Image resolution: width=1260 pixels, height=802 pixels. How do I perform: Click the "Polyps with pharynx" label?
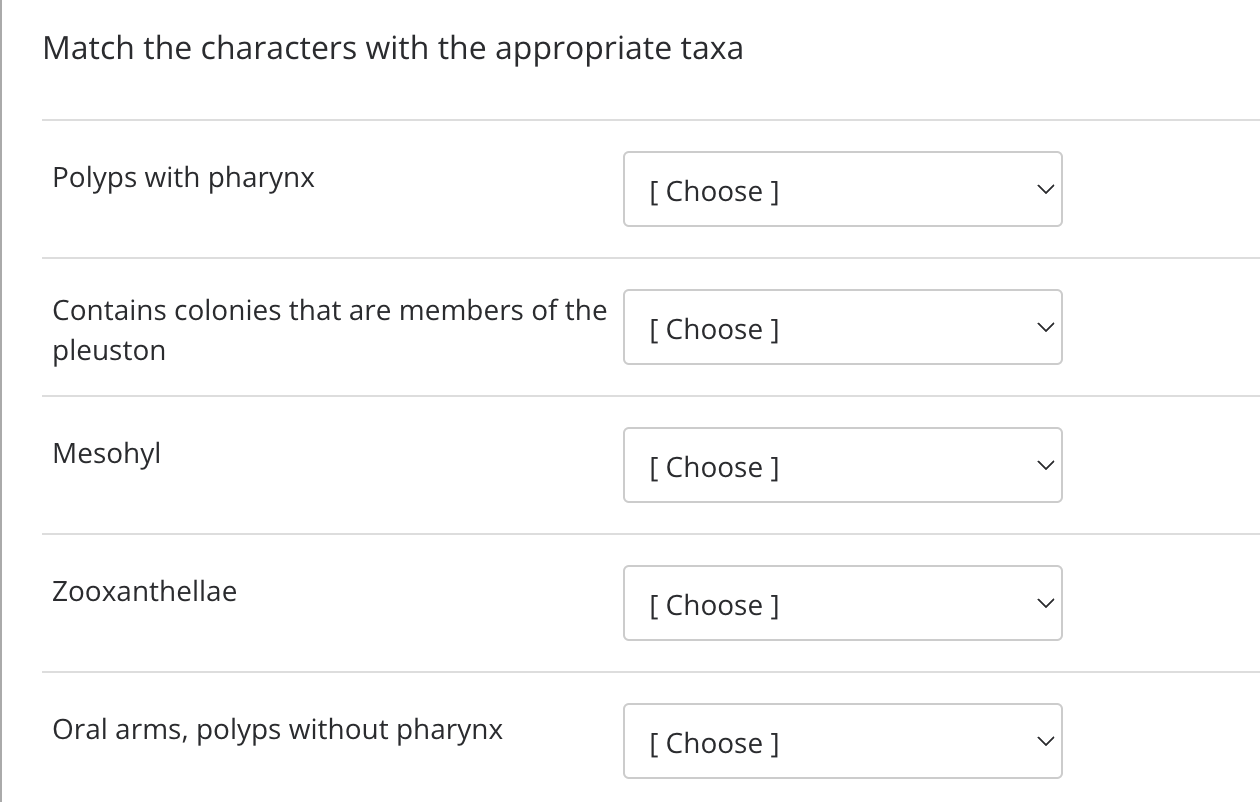pyautogui.click(x=183, y=178)
